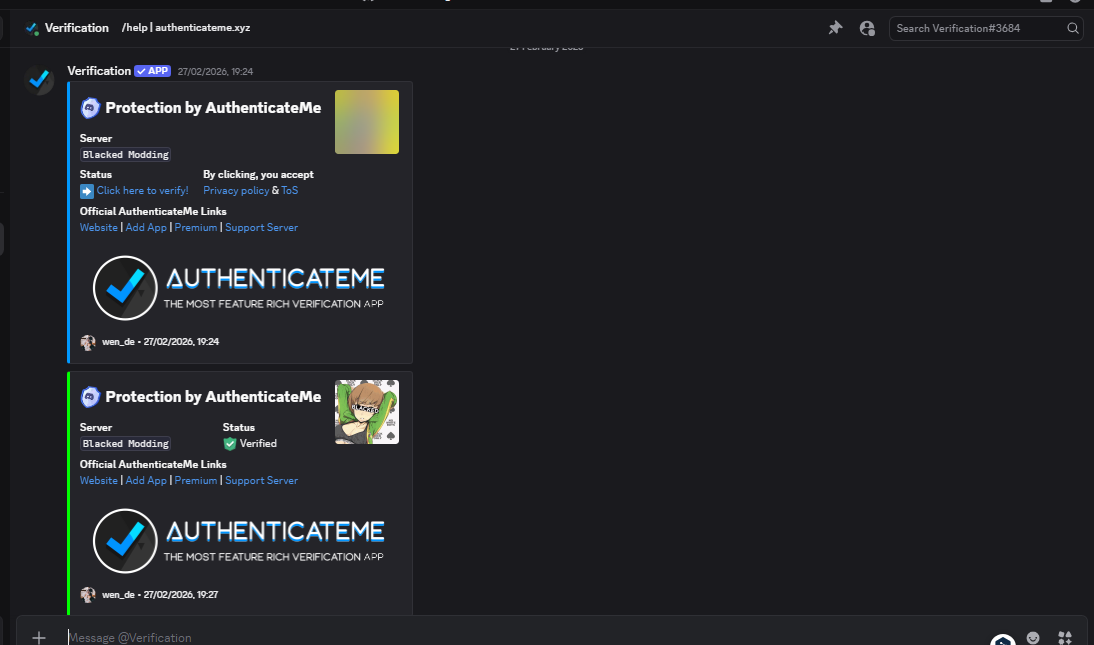Click the 27/02/2026, 19:24 message timestamp
1094x645 pixels.
click(215, 71)
